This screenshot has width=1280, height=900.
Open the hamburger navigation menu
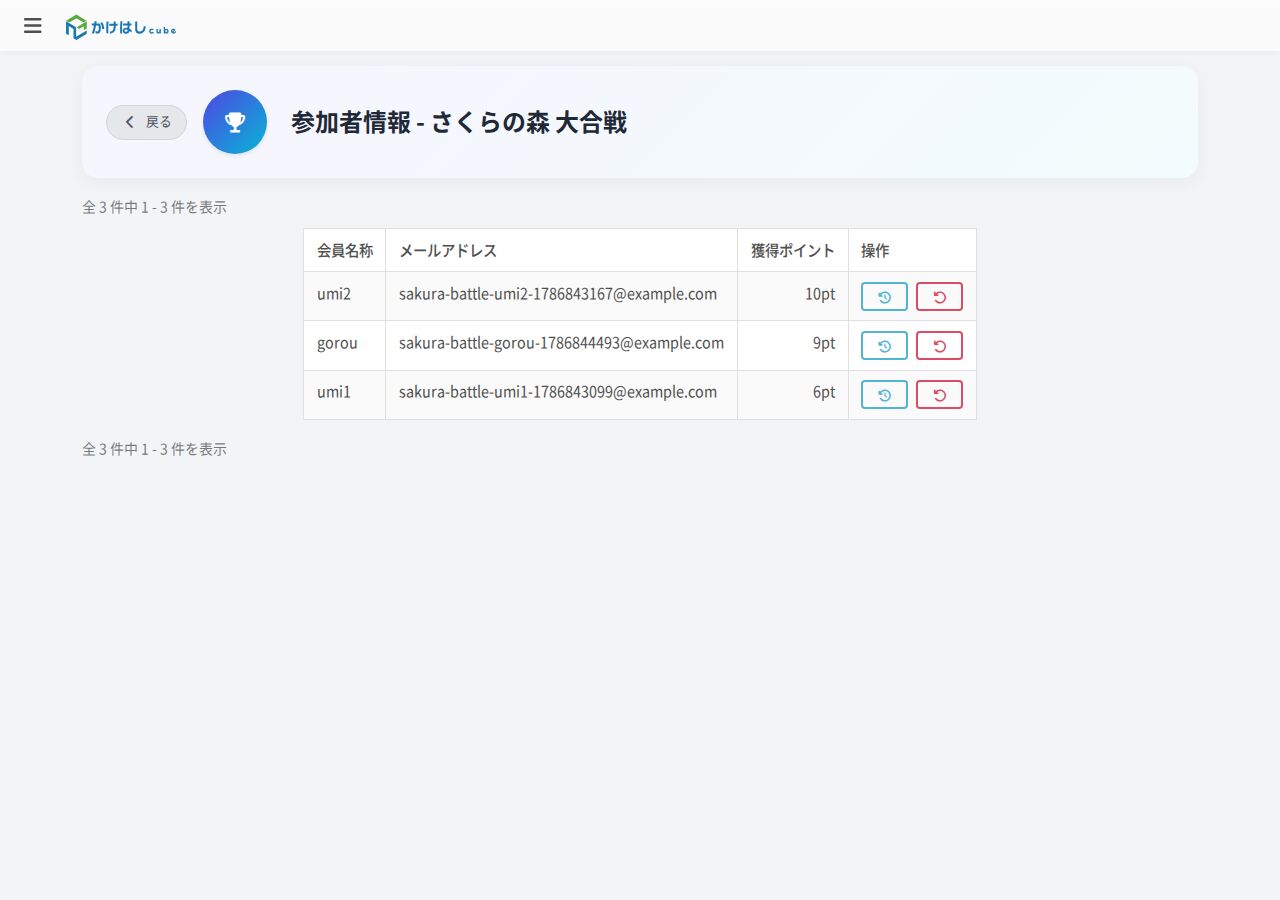tap(33, 26)
